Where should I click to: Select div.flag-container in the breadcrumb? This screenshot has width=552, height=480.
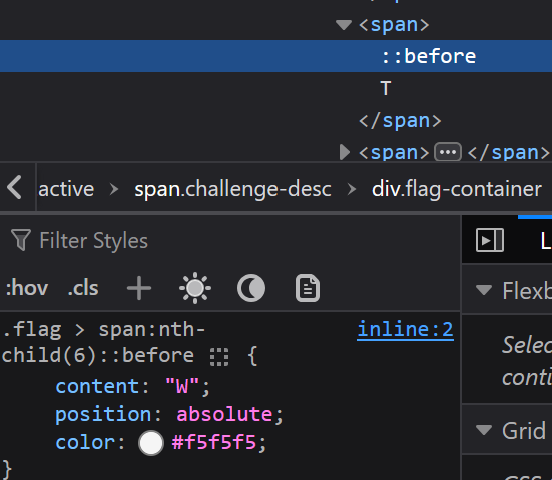[x=457, y=189]
